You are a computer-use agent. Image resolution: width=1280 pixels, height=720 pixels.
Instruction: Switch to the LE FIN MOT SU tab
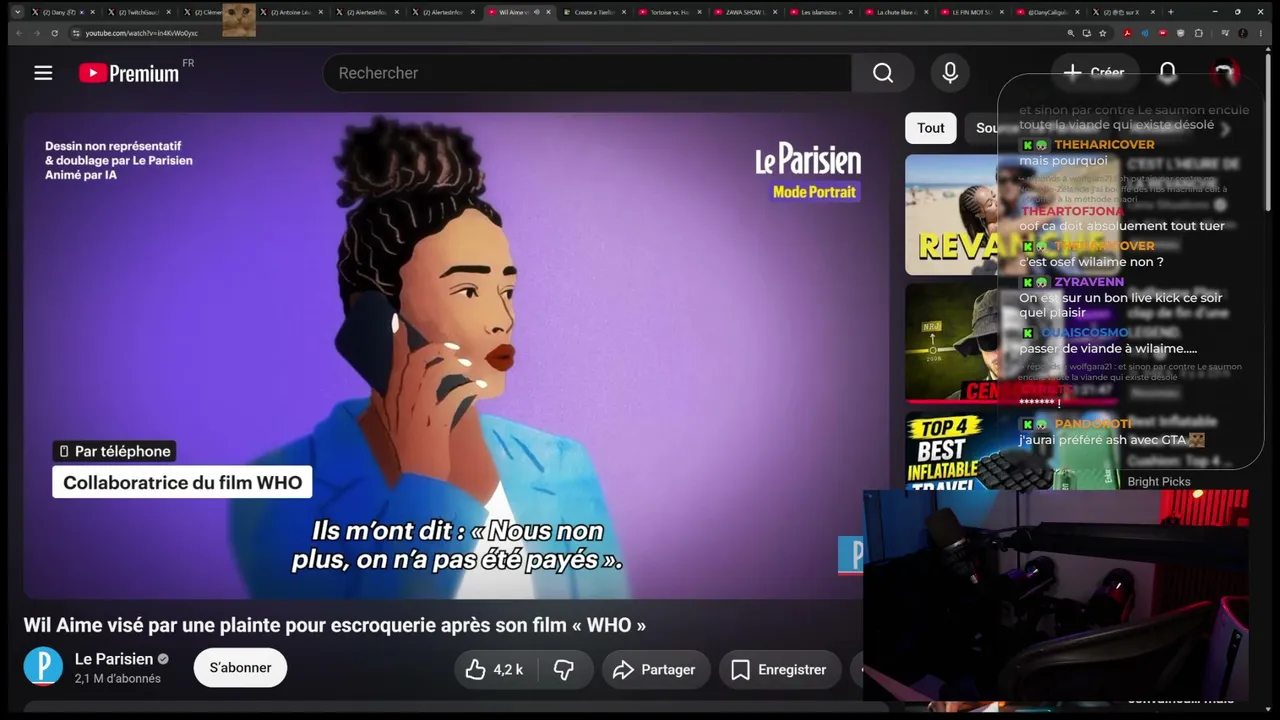tap(972, 12)
